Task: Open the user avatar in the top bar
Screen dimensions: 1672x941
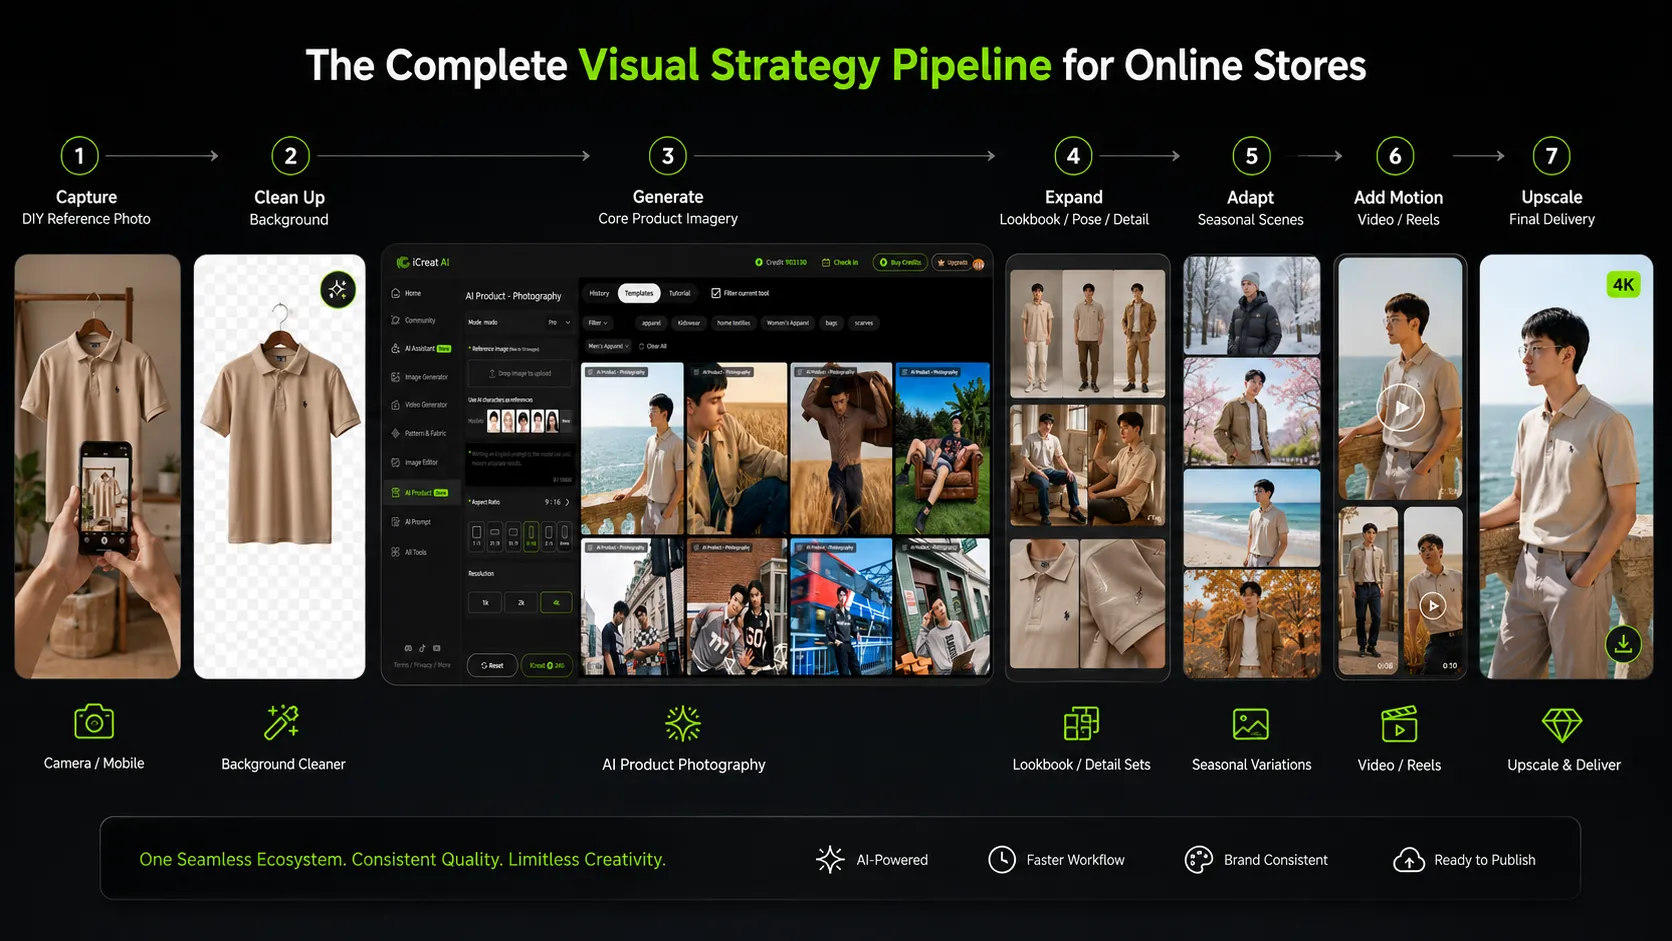Action: [978, 263]
